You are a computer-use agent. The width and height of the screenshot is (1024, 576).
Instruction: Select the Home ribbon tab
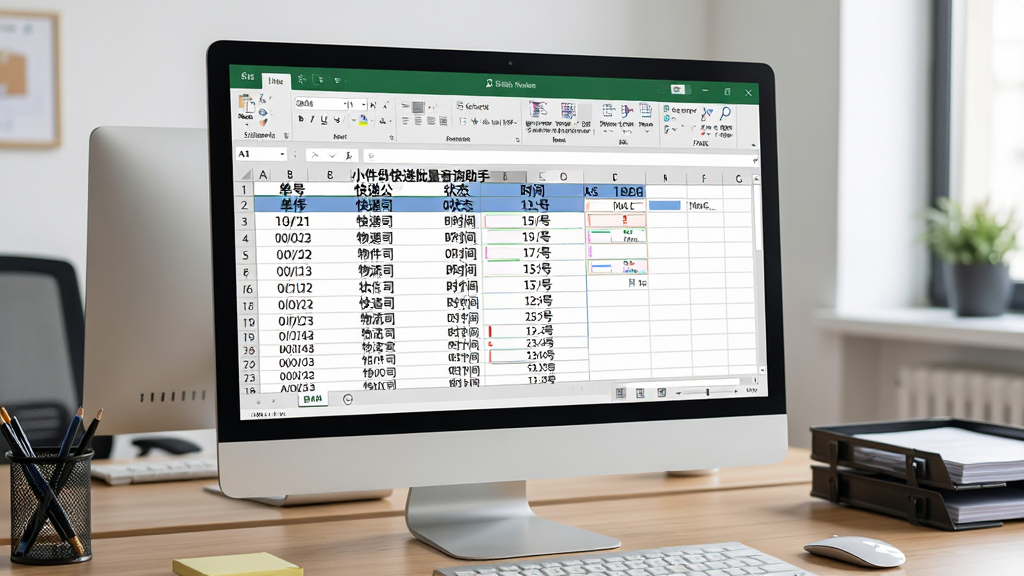coord(276,81)
